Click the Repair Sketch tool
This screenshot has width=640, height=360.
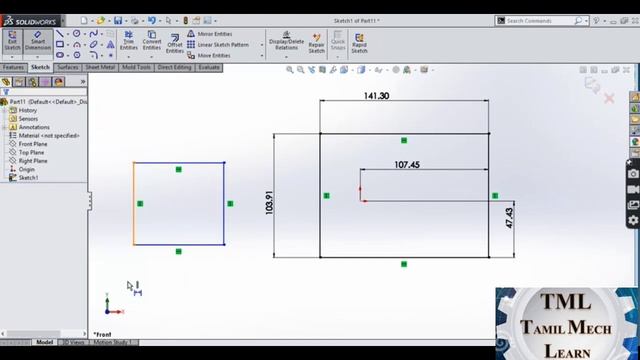316,43
